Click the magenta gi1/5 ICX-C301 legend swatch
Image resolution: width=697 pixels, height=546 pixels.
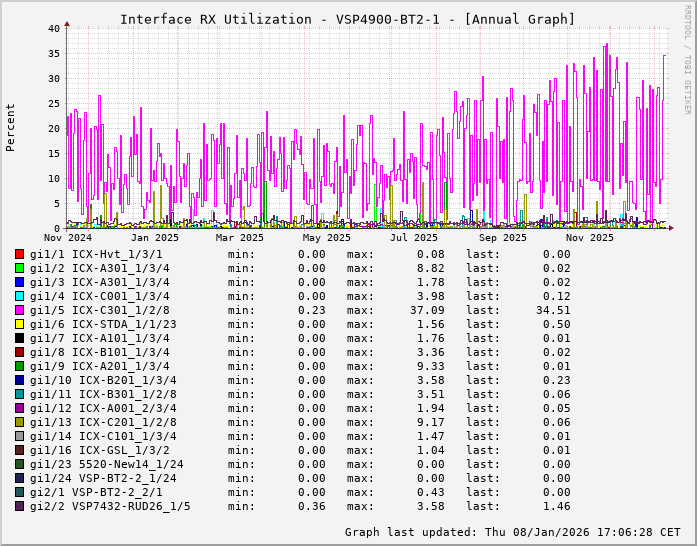19,310
